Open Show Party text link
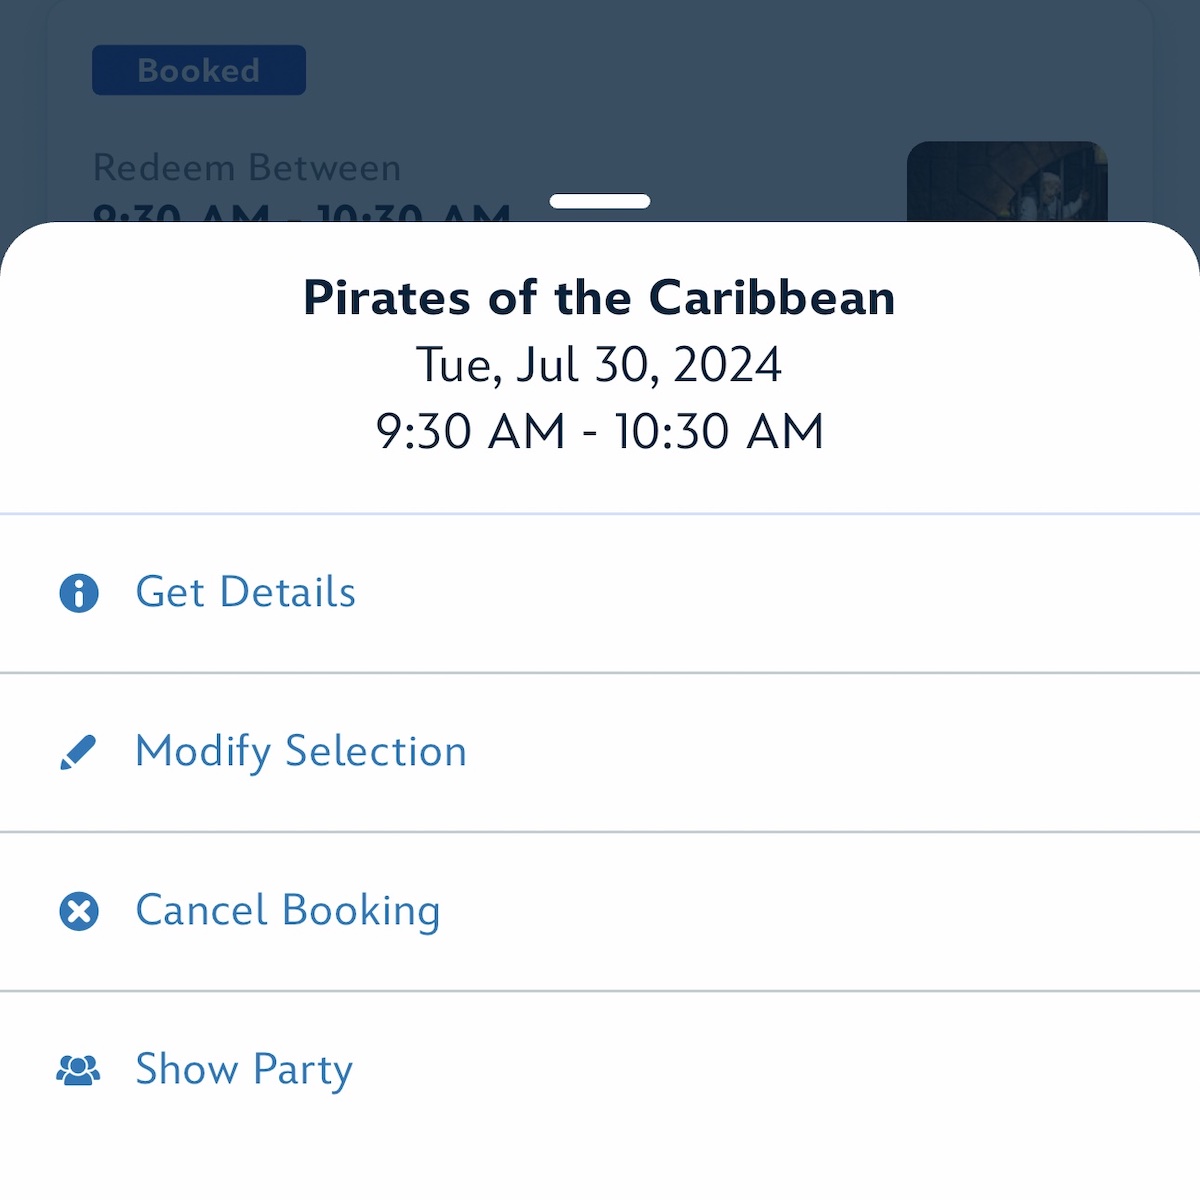The image size is (1200, 1200). (244, 1070)
